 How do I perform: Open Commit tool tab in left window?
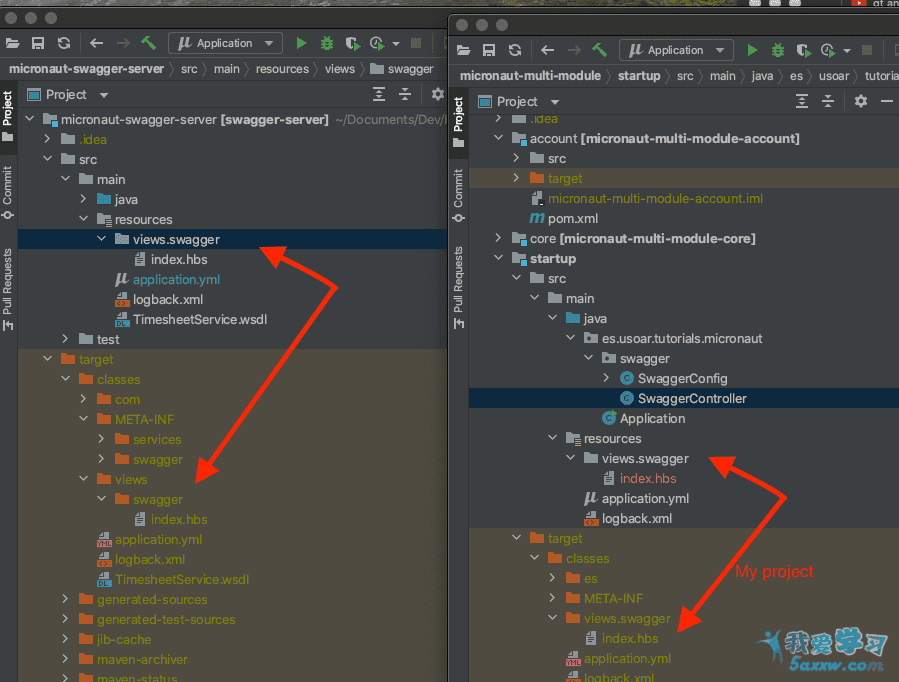[x=7, y=192]
